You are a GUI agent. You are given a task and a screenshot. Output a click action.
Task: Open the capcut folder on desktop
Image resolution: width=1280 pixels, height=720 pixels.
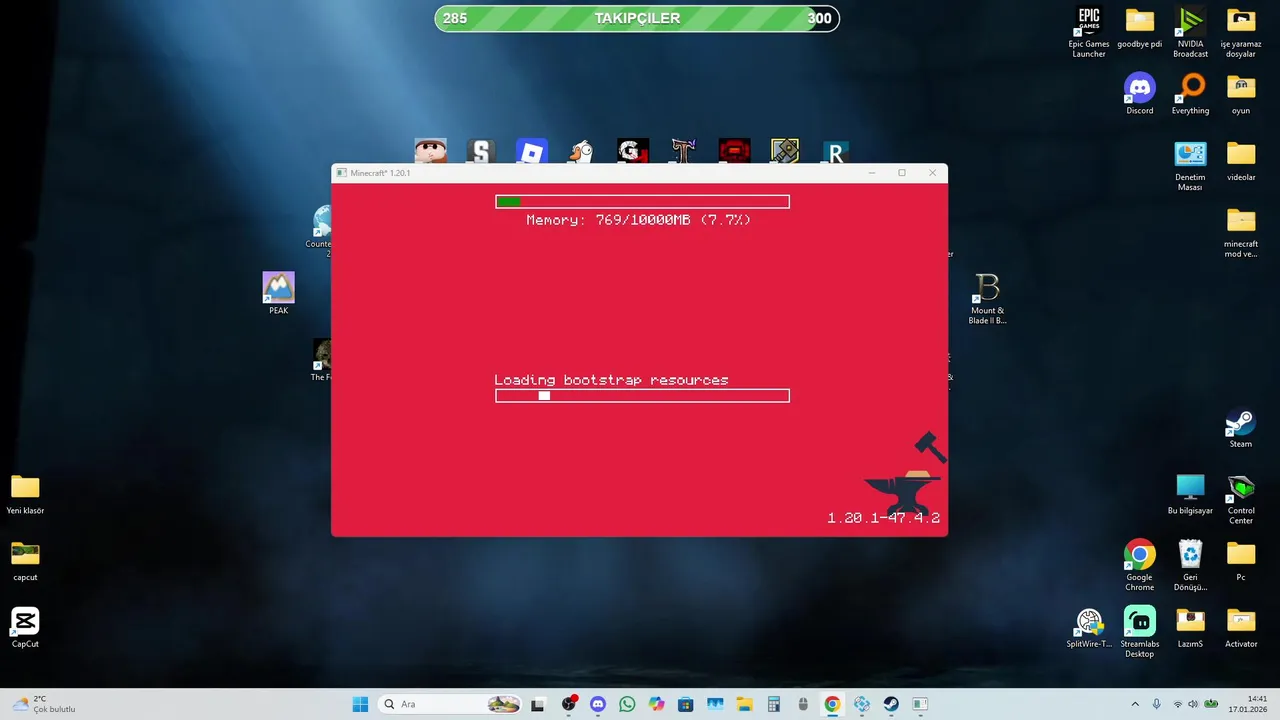point(25,561)
